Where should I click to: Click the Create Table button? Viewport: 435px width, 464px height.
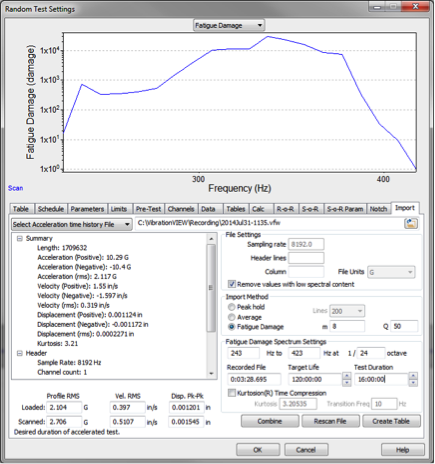click(x=391, y=421)
